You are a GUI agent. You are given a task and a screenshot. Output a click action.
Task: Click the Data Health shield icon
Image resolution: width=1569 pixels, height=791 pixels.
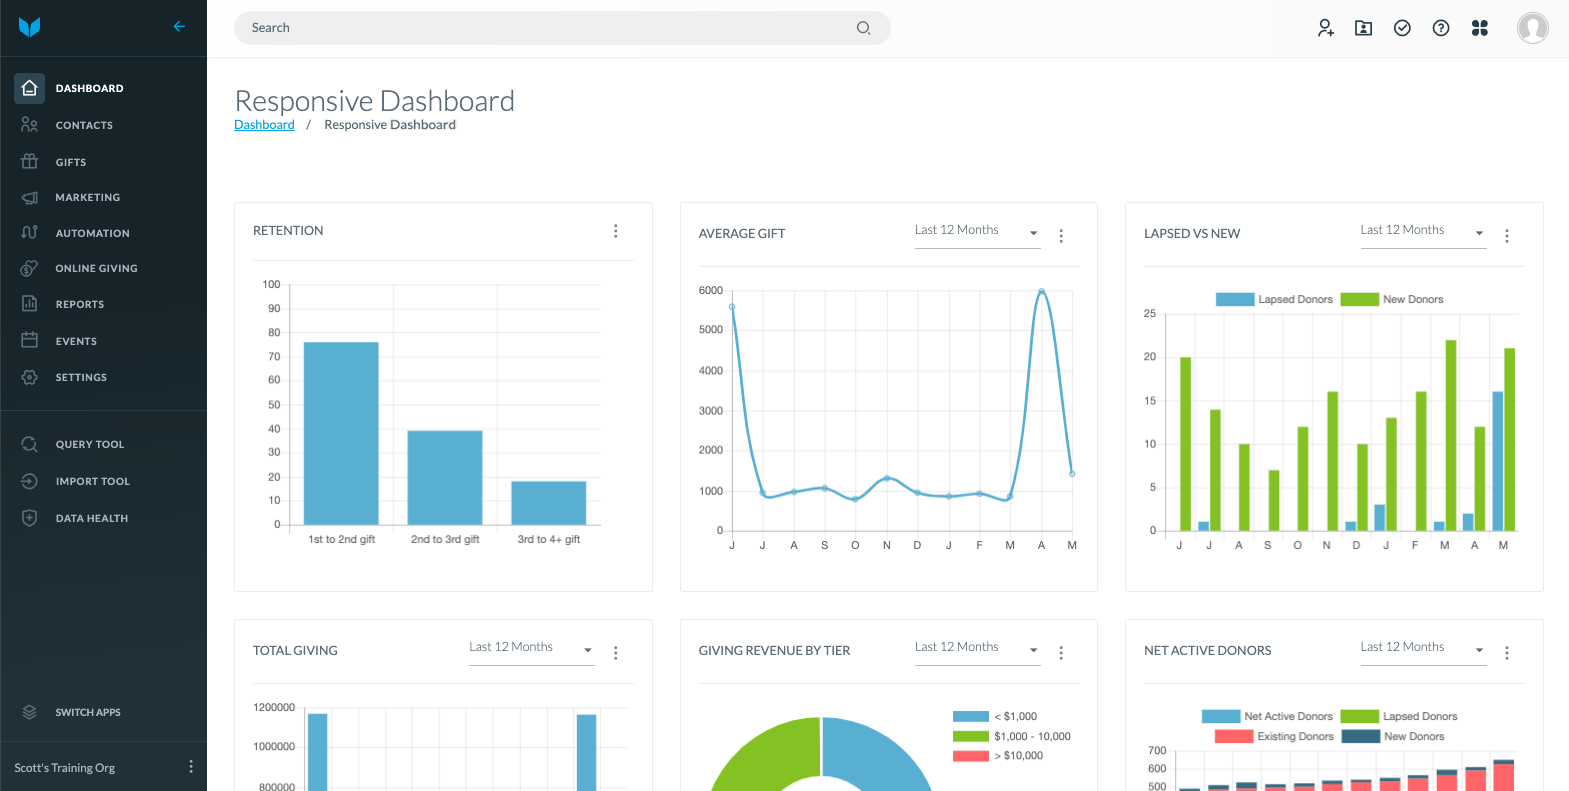[30, 518]
